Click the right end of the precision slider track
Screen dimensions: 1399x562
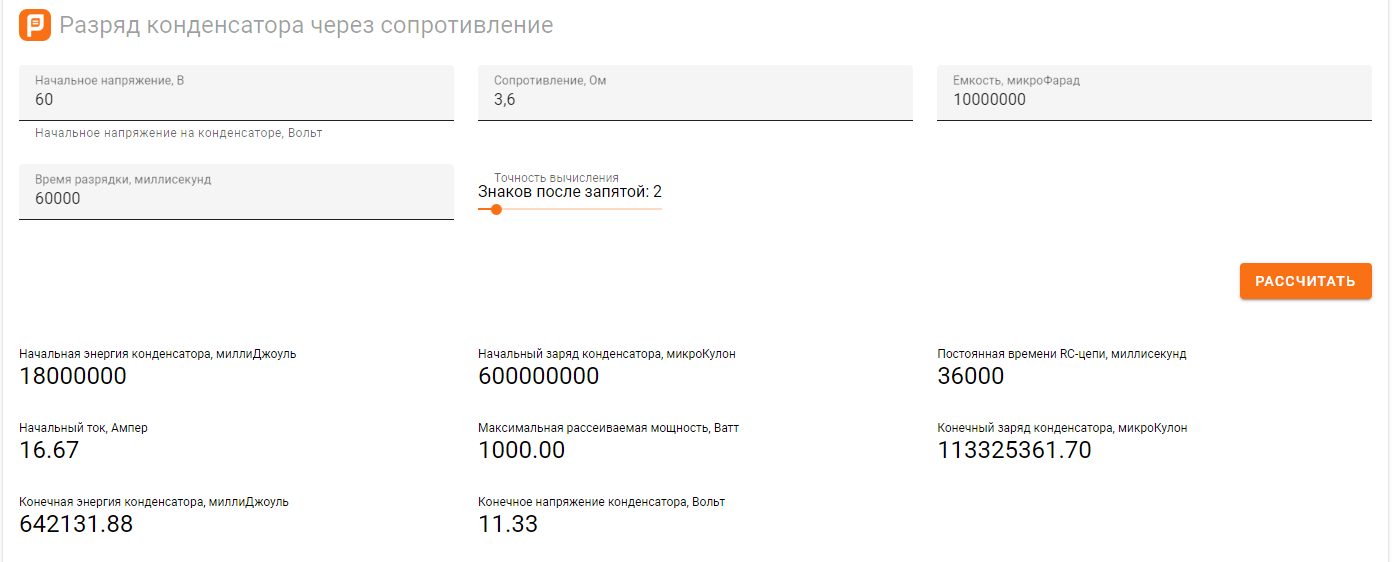pyautogui.click(x=660, y=209)
